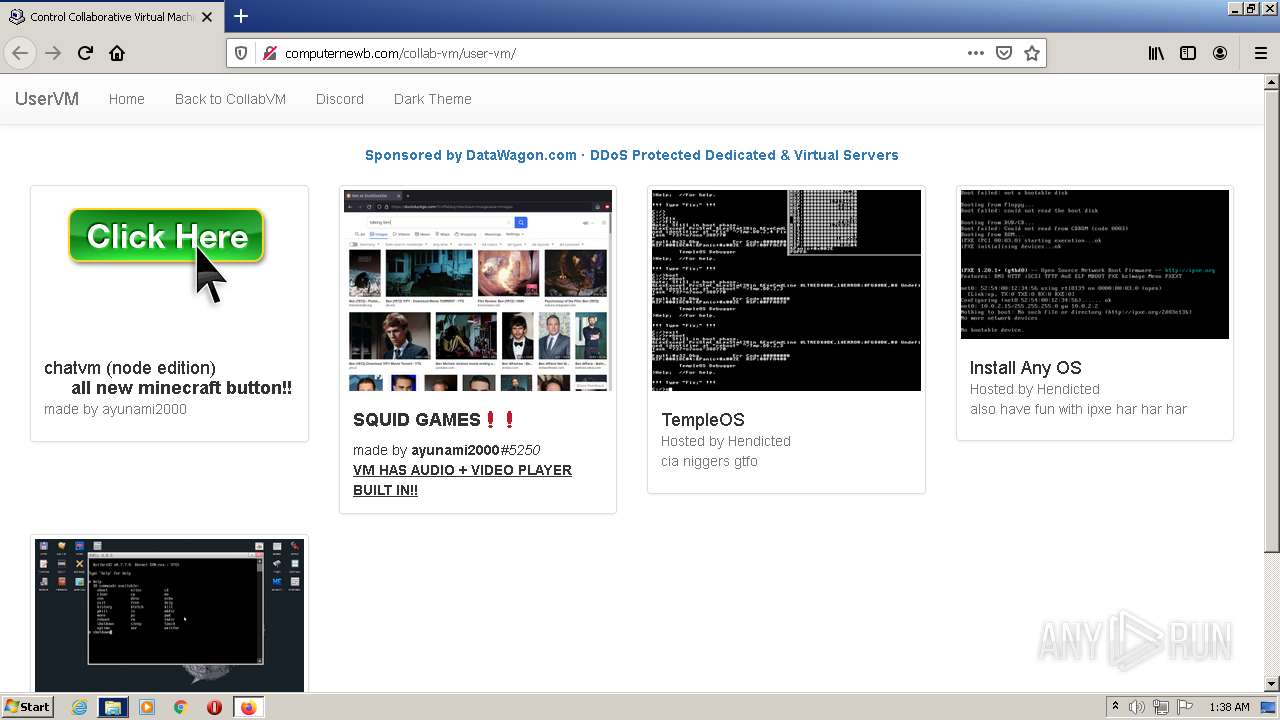Open the Discord nav link
Viewport: 1280px width, 720px height.
(x=340, y=99)
